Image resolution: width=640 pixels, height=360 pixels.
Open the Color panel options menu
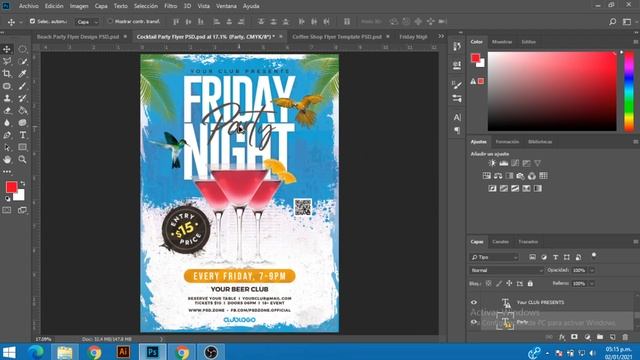pyautogui.click(x=636, y=42)
